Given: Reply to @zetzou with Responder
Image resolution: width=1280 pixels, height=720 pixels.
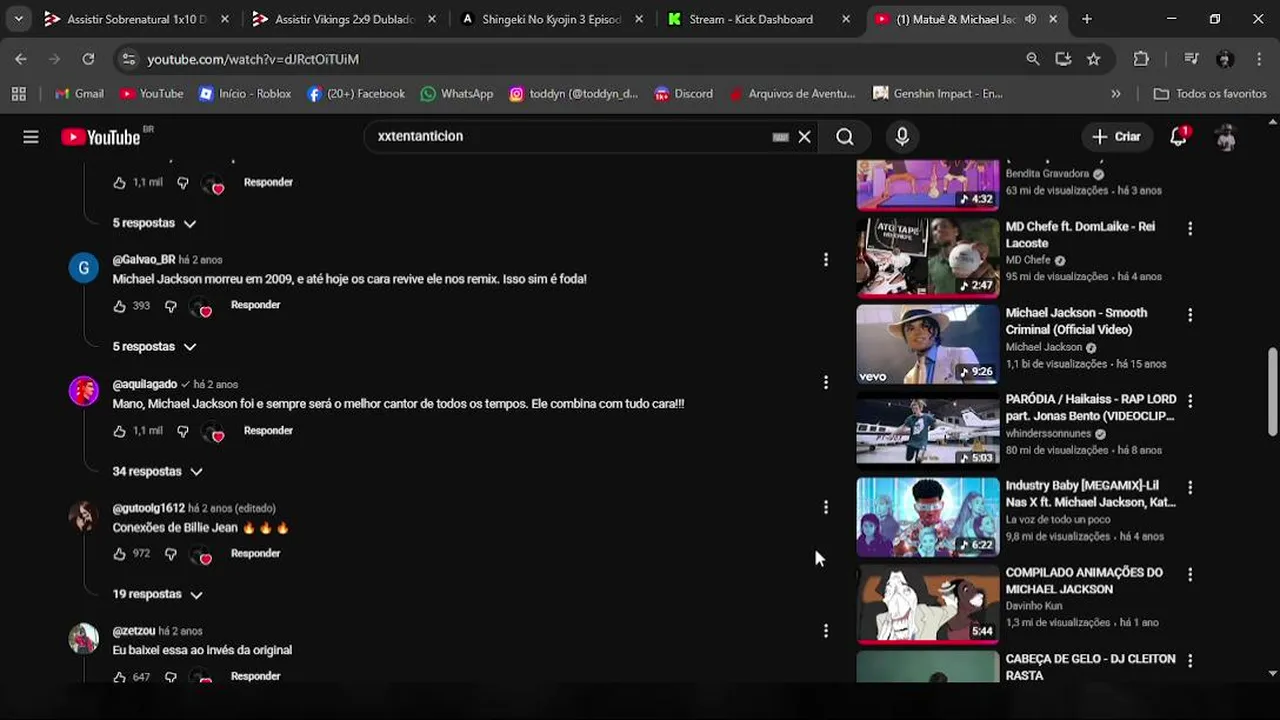Looking at the screenshot, I should 256,677.
